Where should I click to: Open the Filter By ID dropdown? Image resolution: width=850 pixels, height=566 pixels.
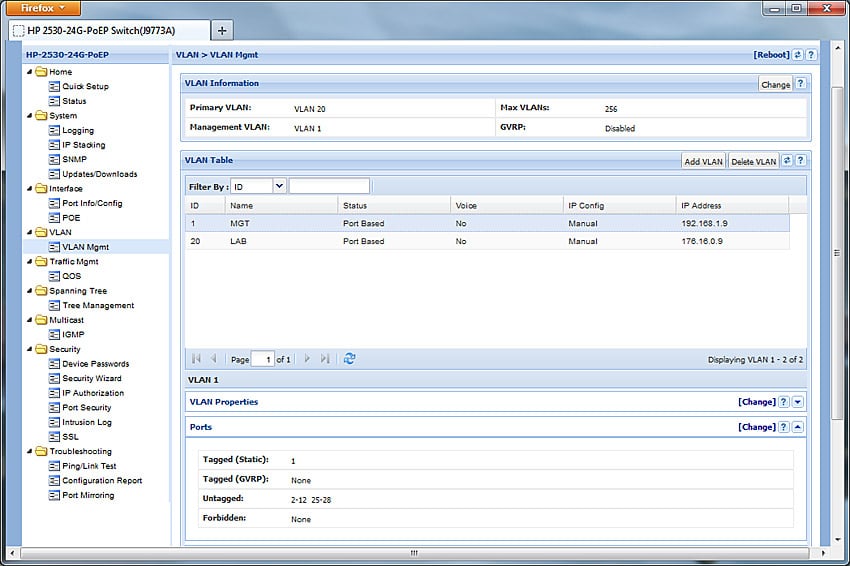[x=279, y=186]
